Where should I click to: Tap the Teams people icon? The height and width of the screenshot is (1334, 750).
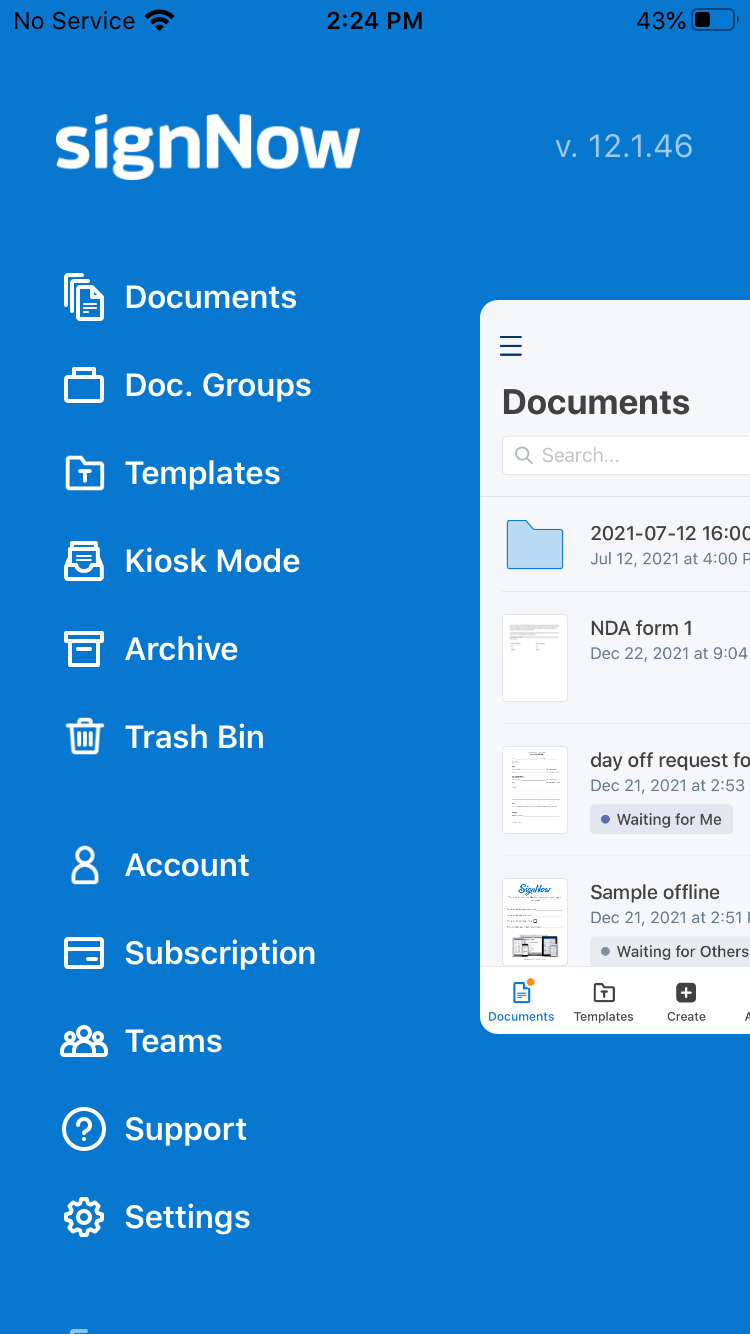coord(84,1041)
